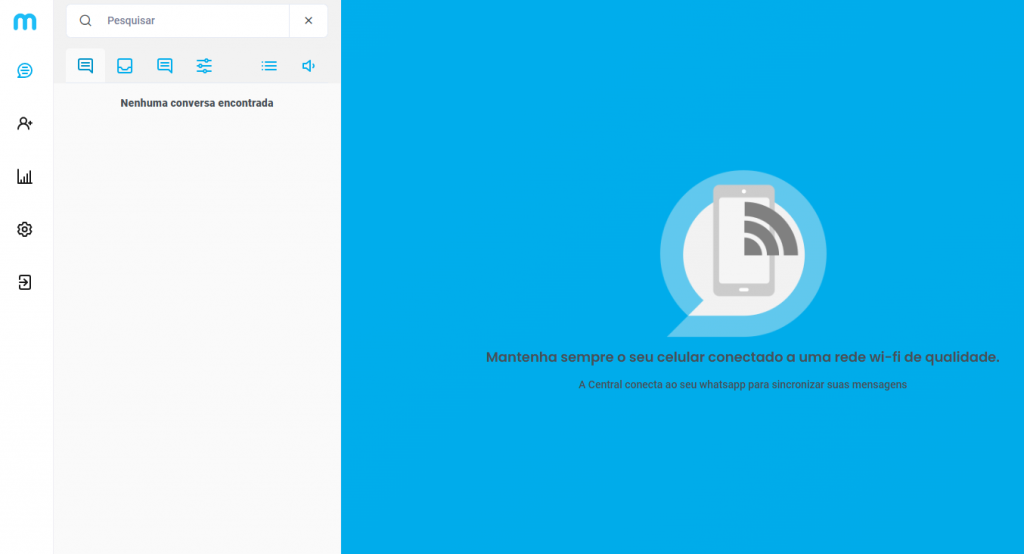Image resolution: width=1024 pixels, height=554 pixels.
Task: Click the blue "m" logo
Action: [25, 21]
